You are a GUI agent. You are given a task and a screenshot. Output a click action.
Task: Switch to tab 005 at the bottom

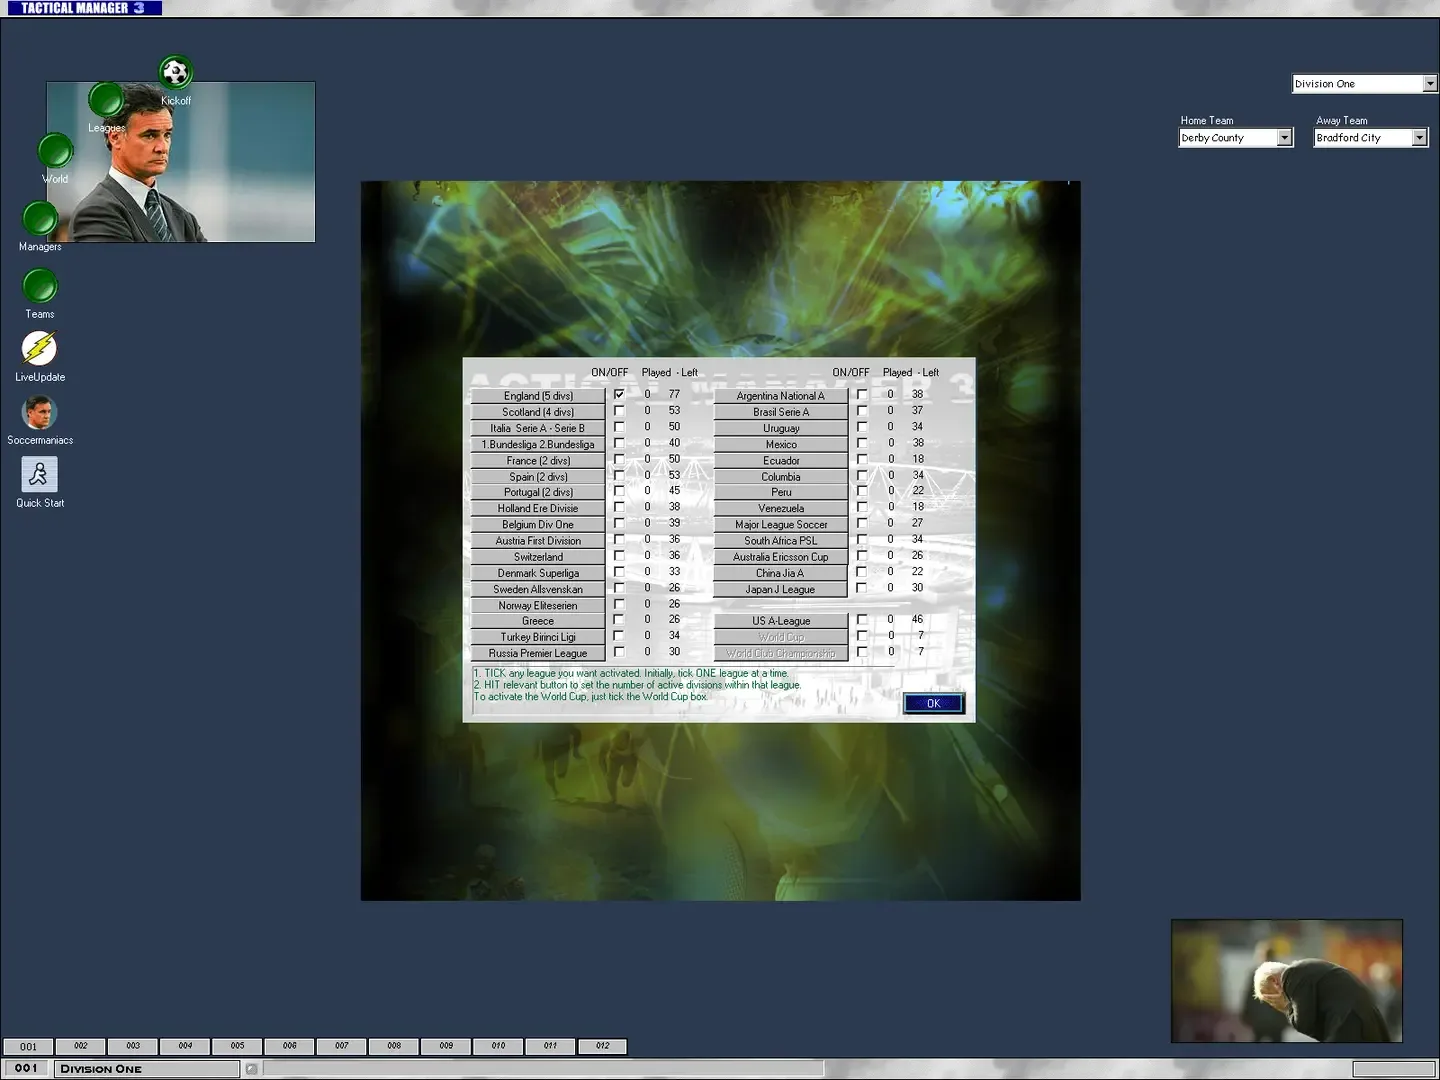click(x=237, y=1045)
